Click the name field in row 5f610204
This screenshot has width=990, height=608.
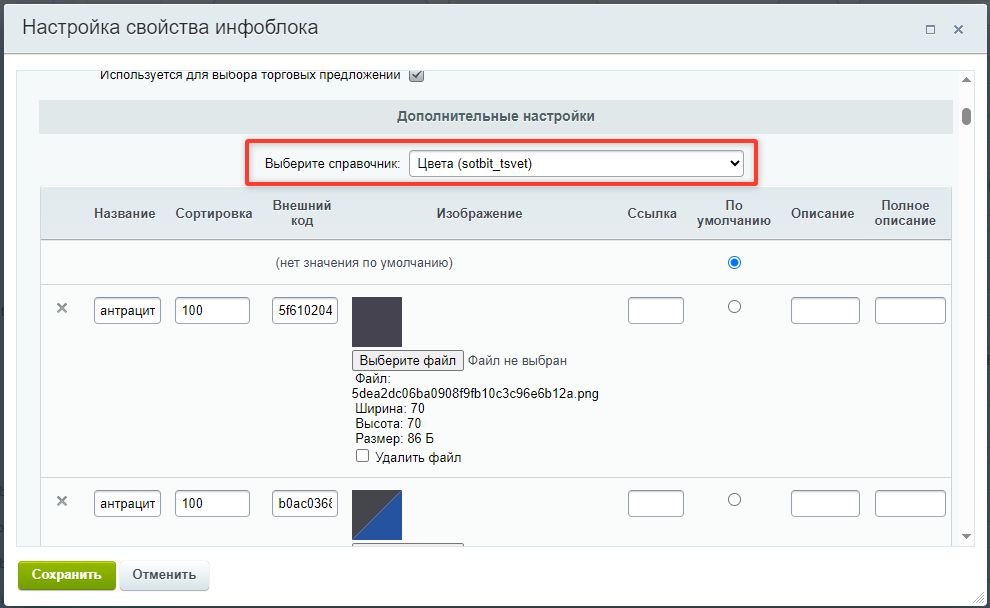128,311
